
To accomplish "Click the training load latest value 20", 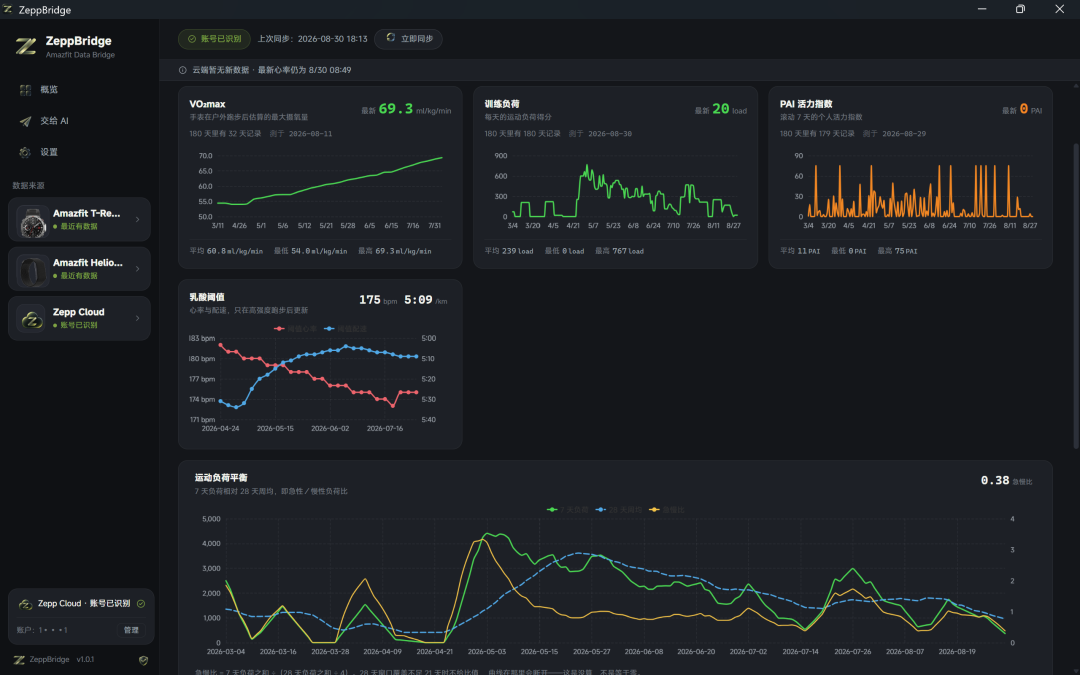I will click(720, 109).
